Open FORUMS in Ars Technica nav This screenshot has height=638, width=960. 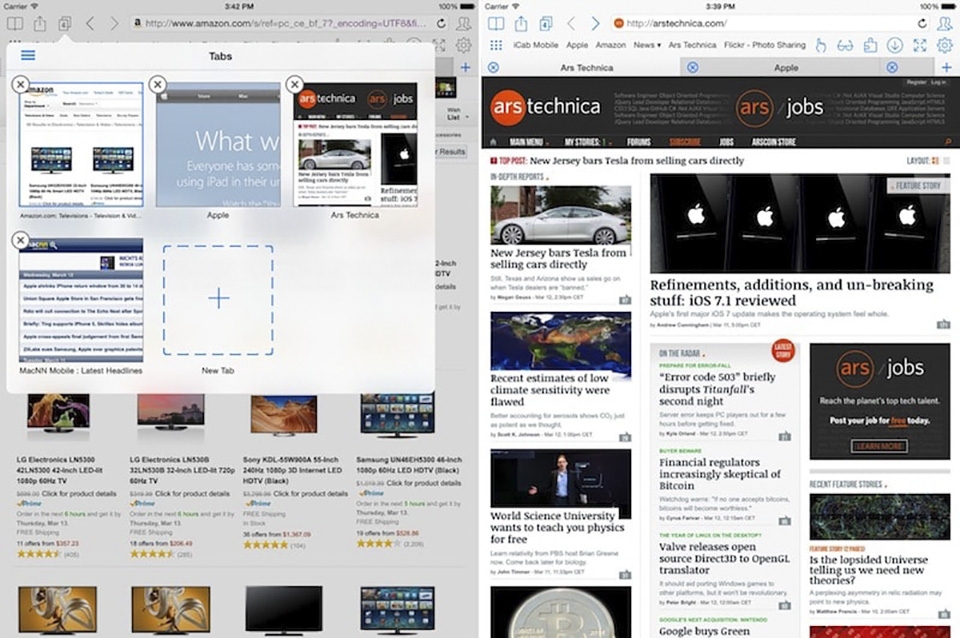tap(639, 142)
